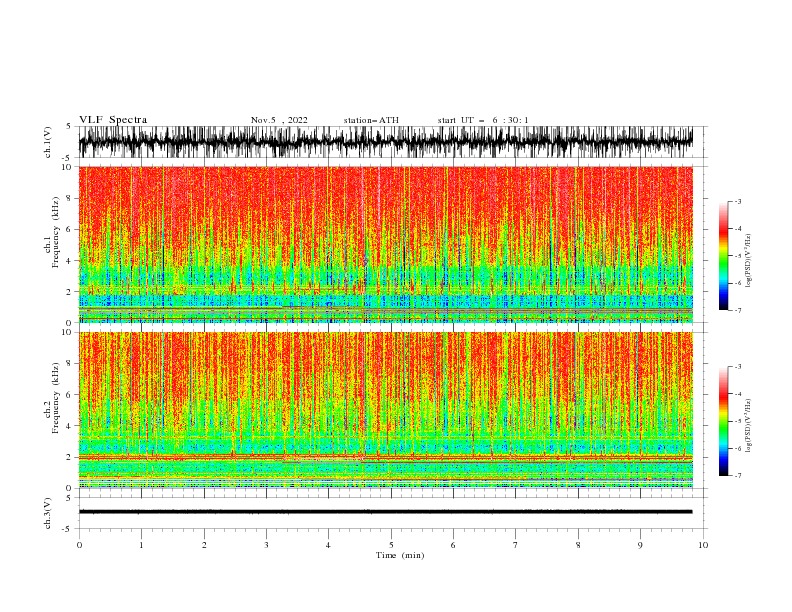Click the "-5" label on ch.2 colorbar
This screenshot has height=612, width=792.
[738, 421]
